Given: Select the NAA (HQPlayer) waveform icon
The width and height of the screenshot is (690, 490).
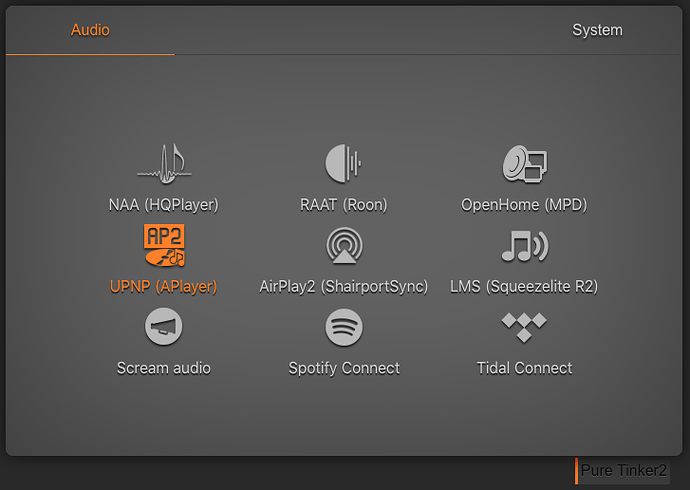Looking at the screenshot, I should [164, 164].
